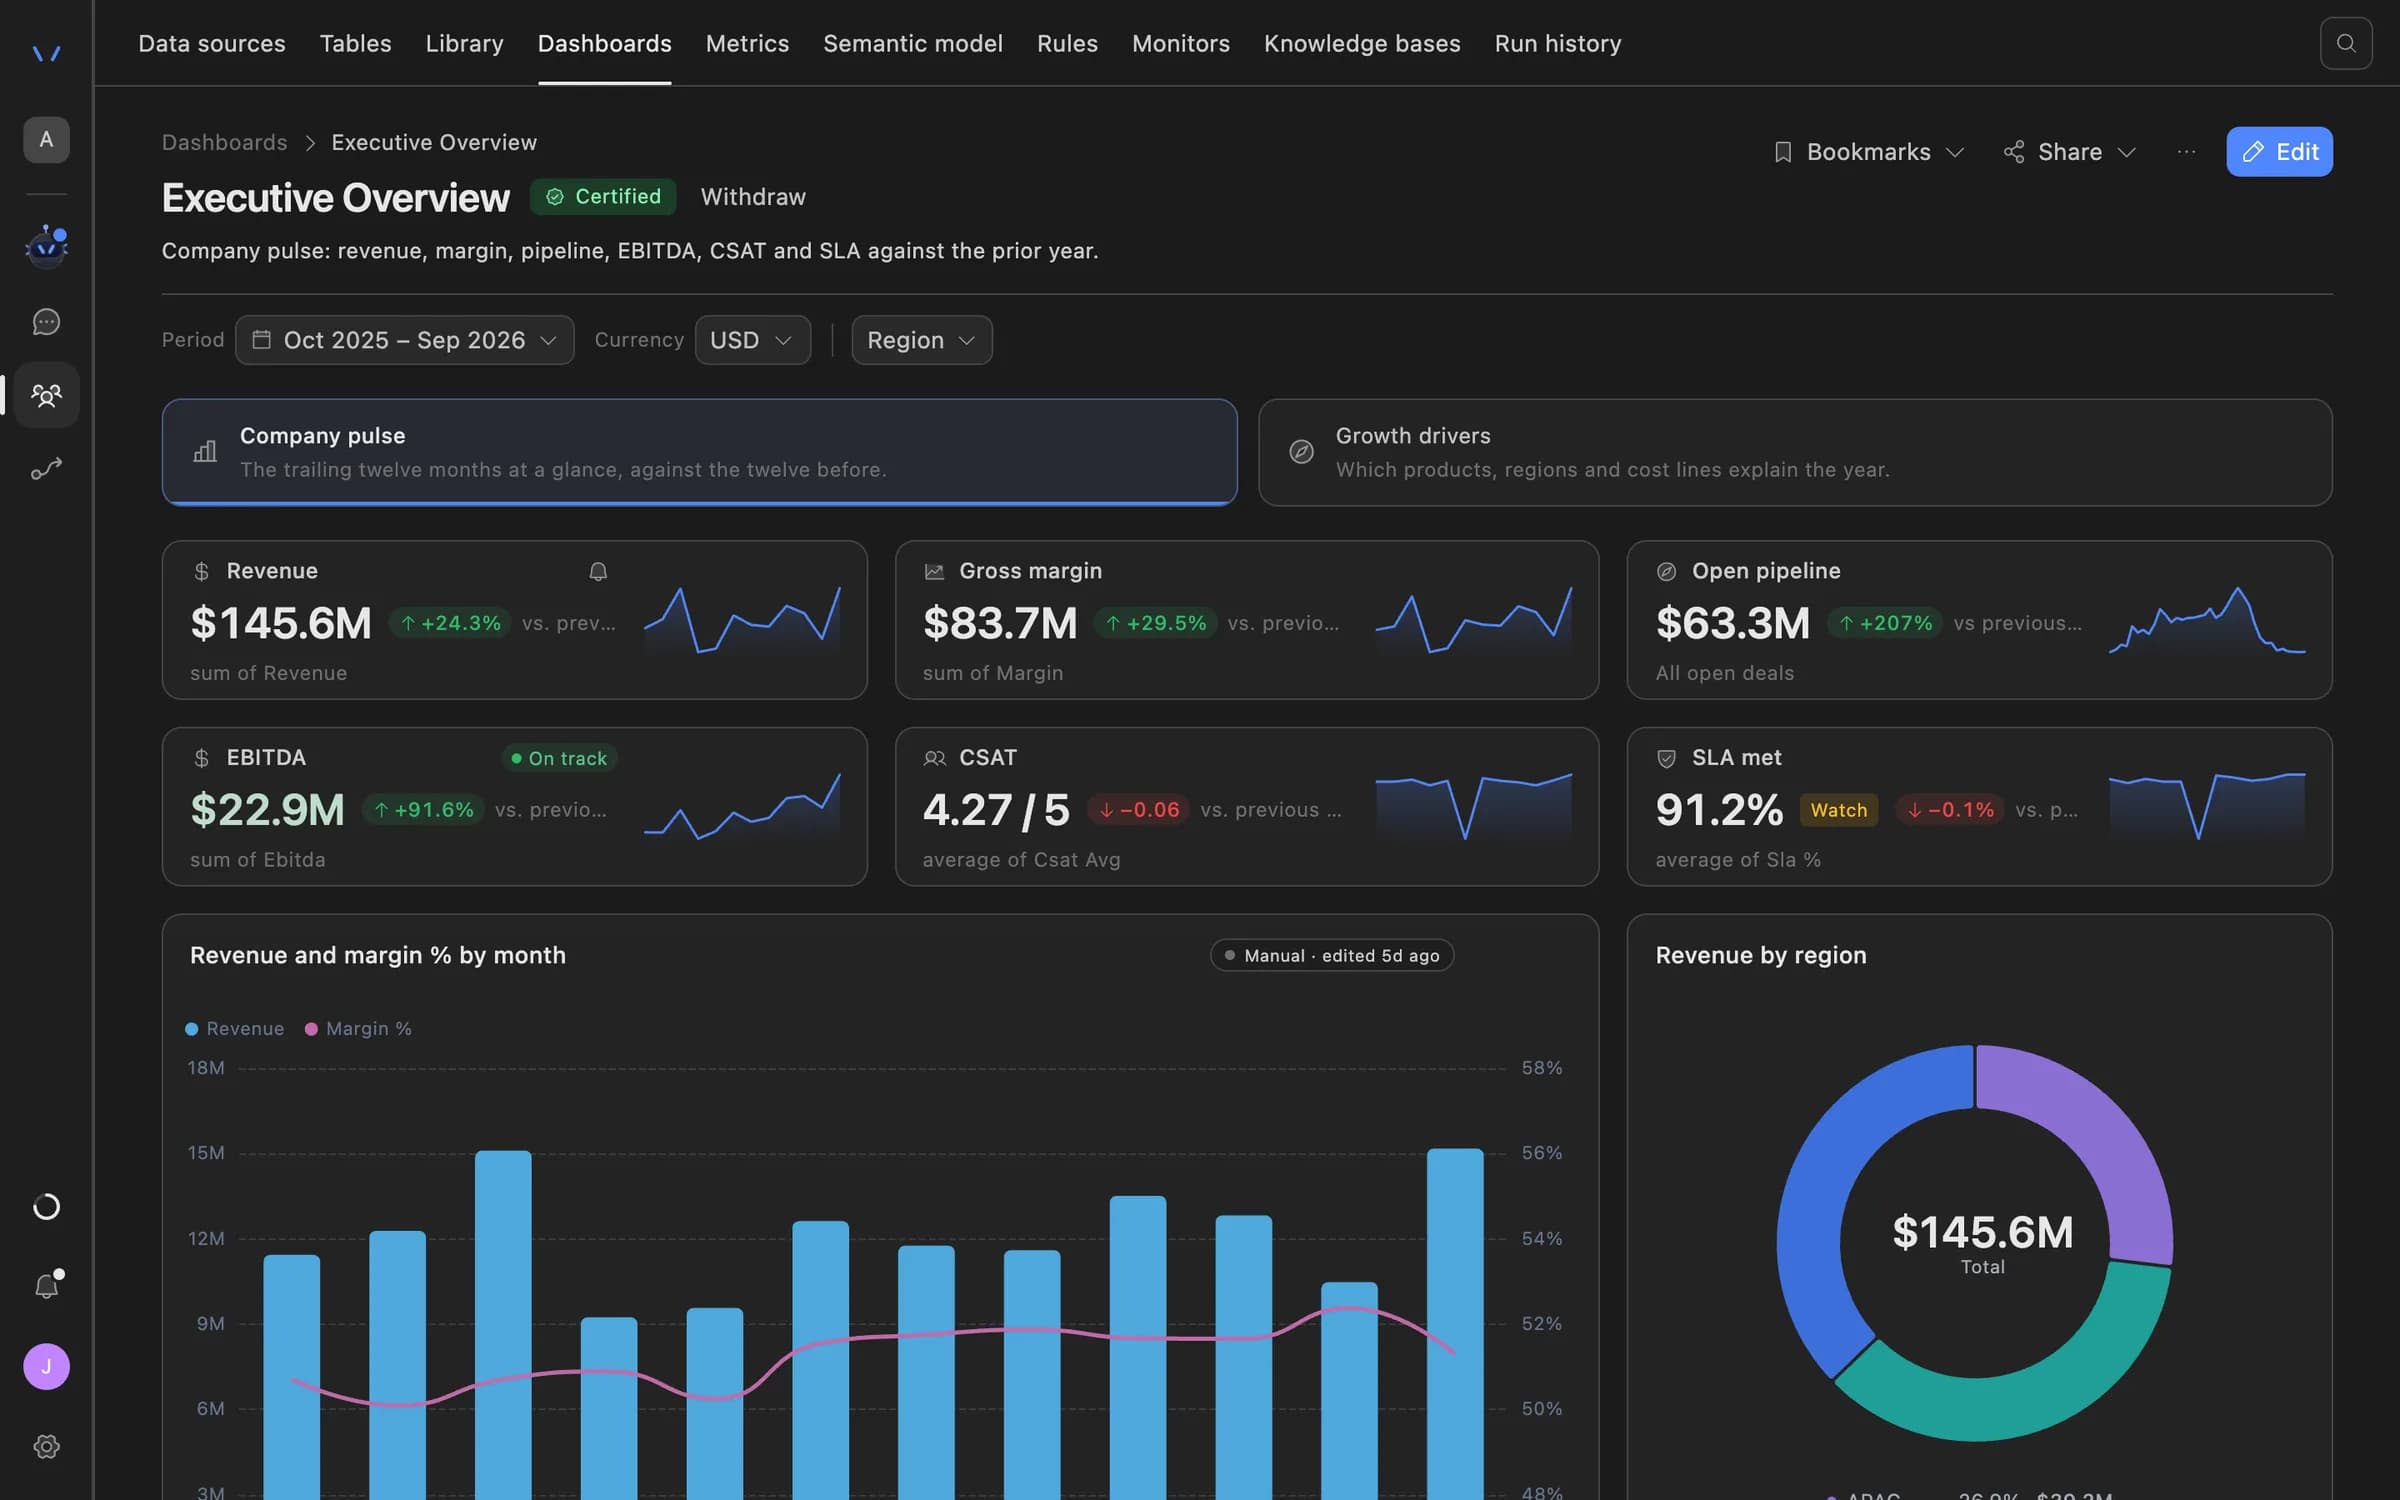This screenshot has height=1500, width=2400.
Task: Click the CSAT people icon
Action: (934, 759)
